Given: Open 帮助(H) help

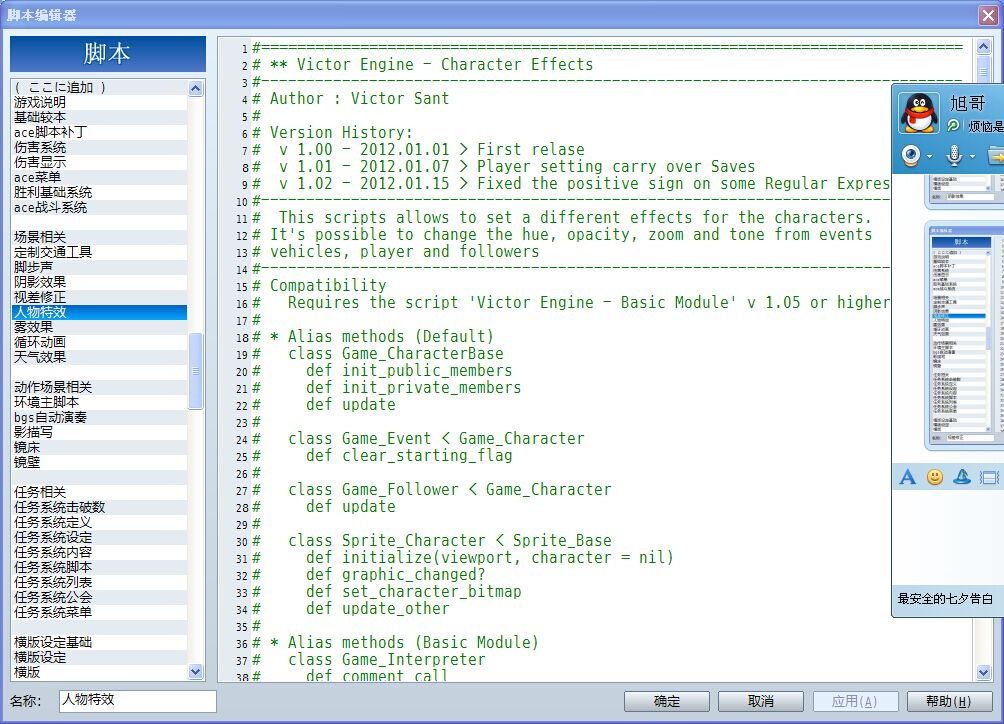Looking at the screenshot, I should (949, 702).
